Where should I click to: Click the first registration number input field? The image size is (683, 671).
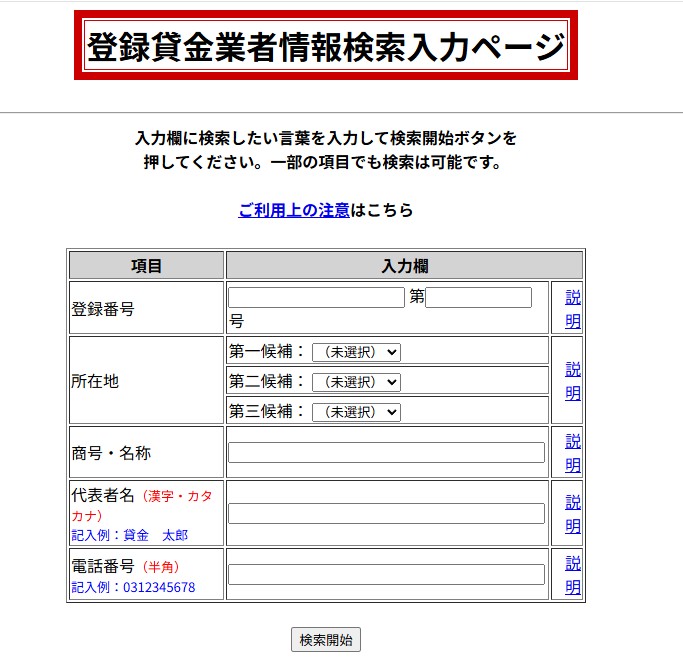click(316, 298)
